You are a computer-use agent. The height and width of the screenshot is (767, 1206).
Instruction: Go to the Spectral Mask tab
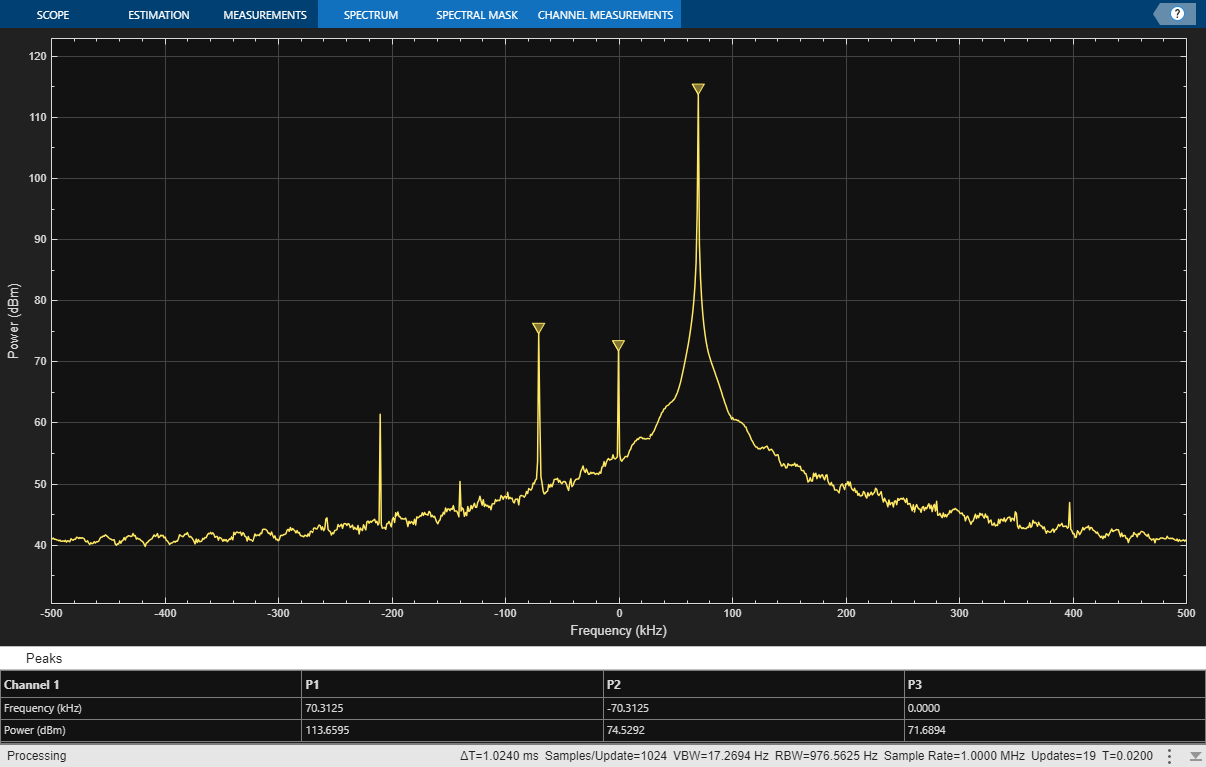click(475, 15)
